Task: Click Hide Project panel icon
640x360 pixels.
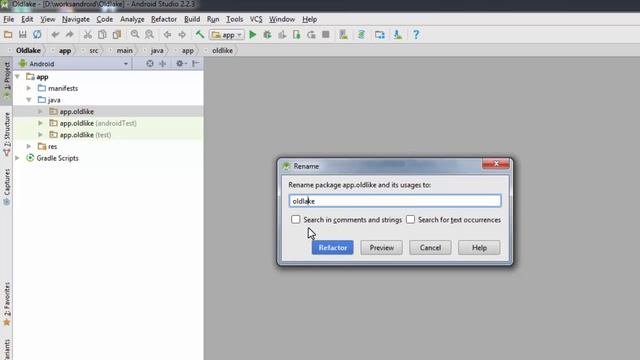Action: click(x=196, y=64)
